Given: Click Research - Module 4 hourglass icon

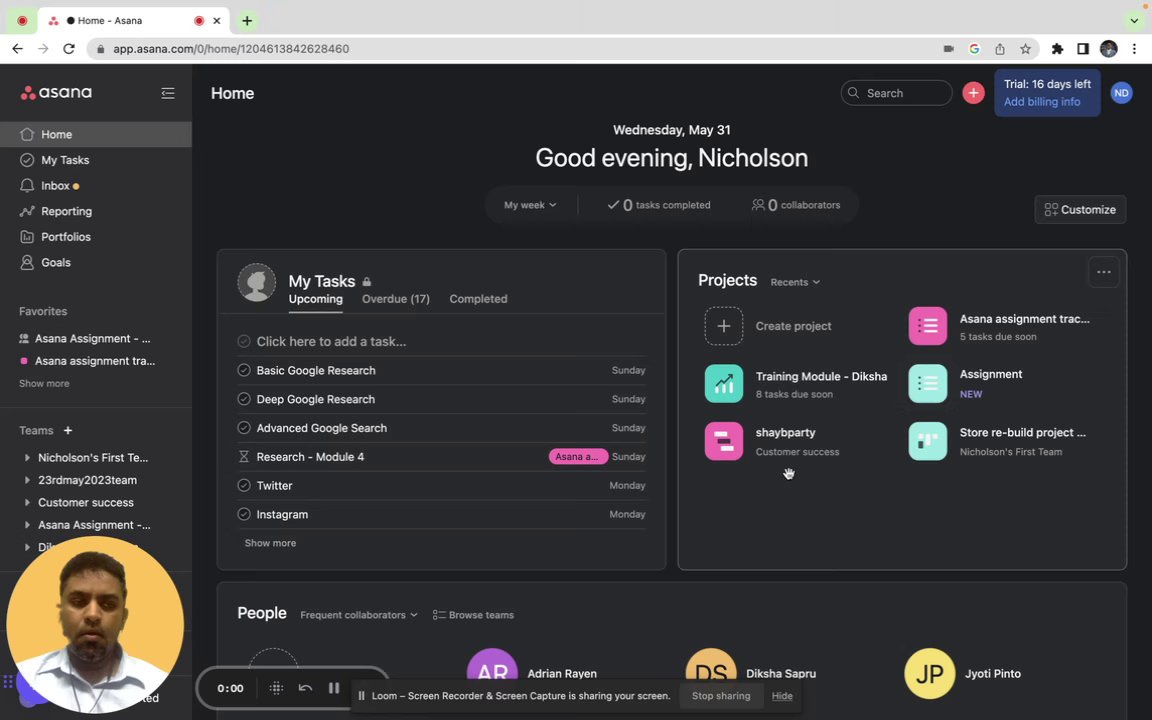Looking at the screenshot, I should (244, 457).
